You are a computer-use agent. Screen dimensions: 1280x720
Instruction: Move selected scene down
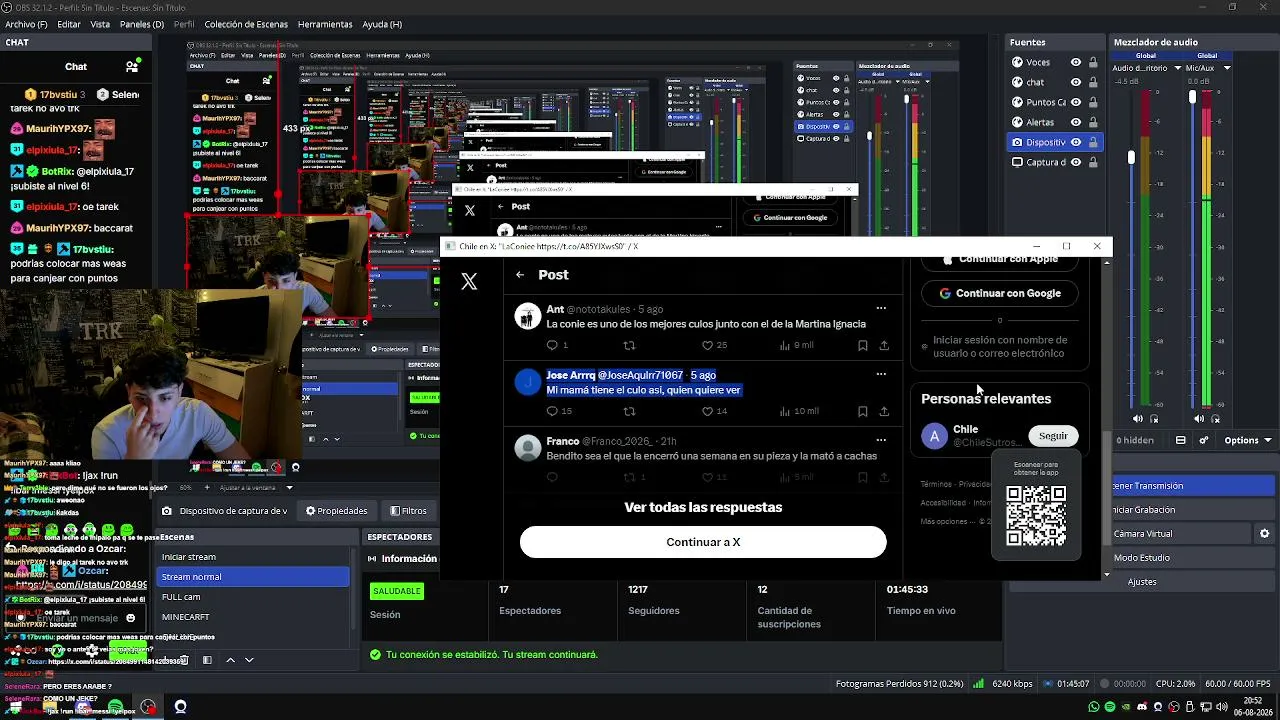click(249, 660)
